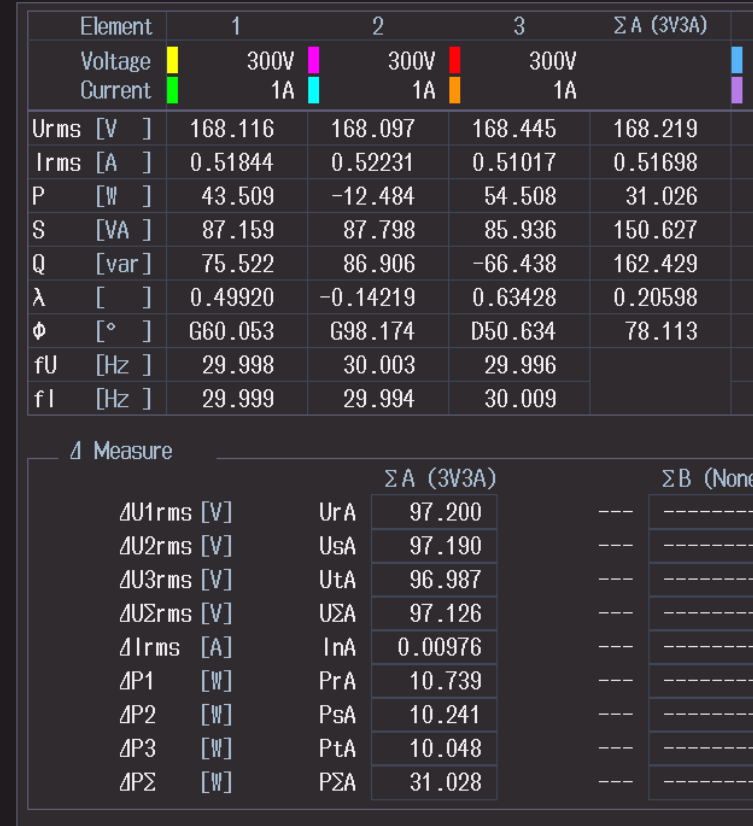Image resolution: width=753 pixels, height=826 pixels.
Task: Select the purple current swatch at right edge
Action: 737,90
